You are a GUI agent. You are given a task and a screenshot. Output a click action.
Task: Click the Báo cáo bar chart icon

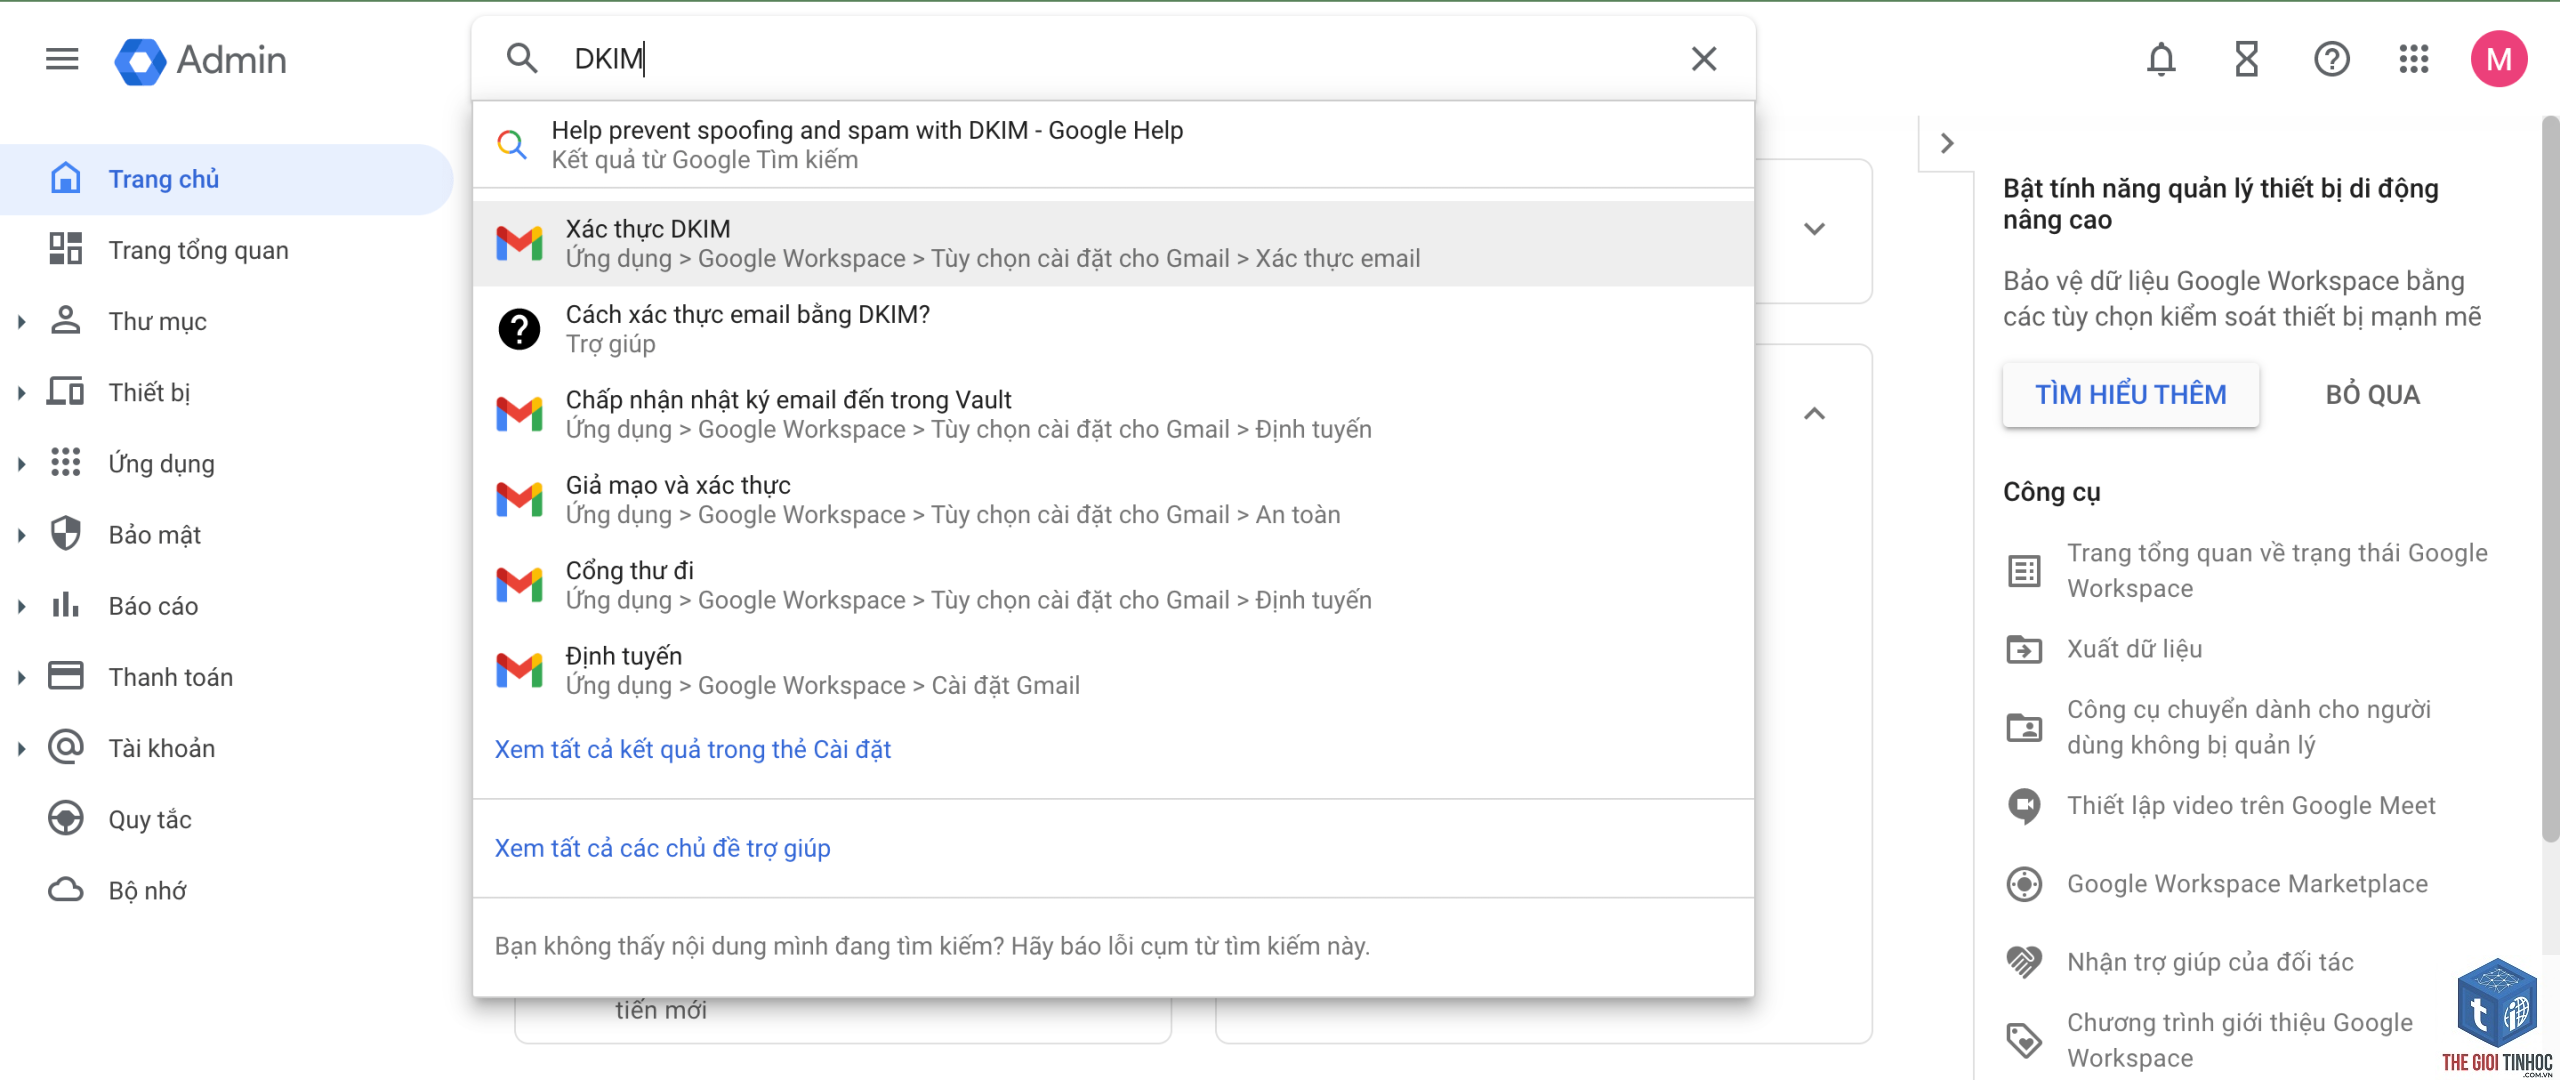66,604
